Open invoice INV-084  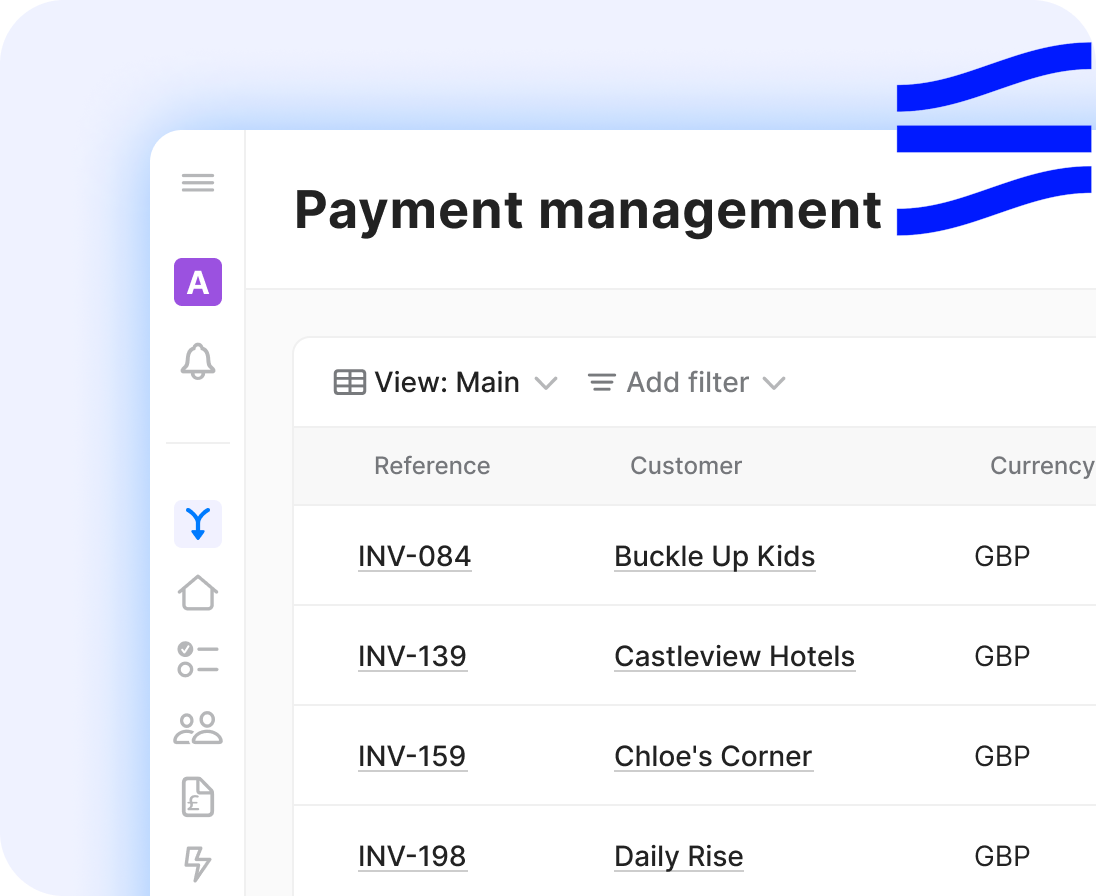point(414,556)
